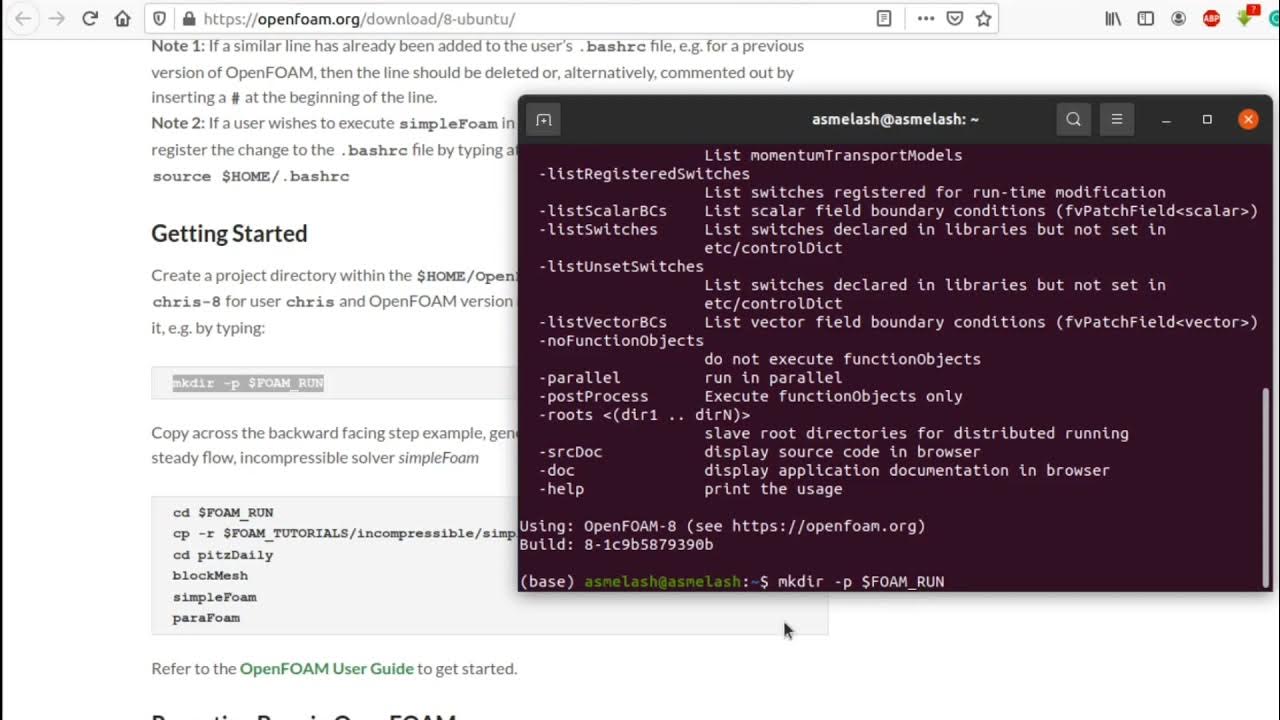Open the Firefox library icon
Image resolution: width=1280 pixels, height=720 pixels.
1113,18
